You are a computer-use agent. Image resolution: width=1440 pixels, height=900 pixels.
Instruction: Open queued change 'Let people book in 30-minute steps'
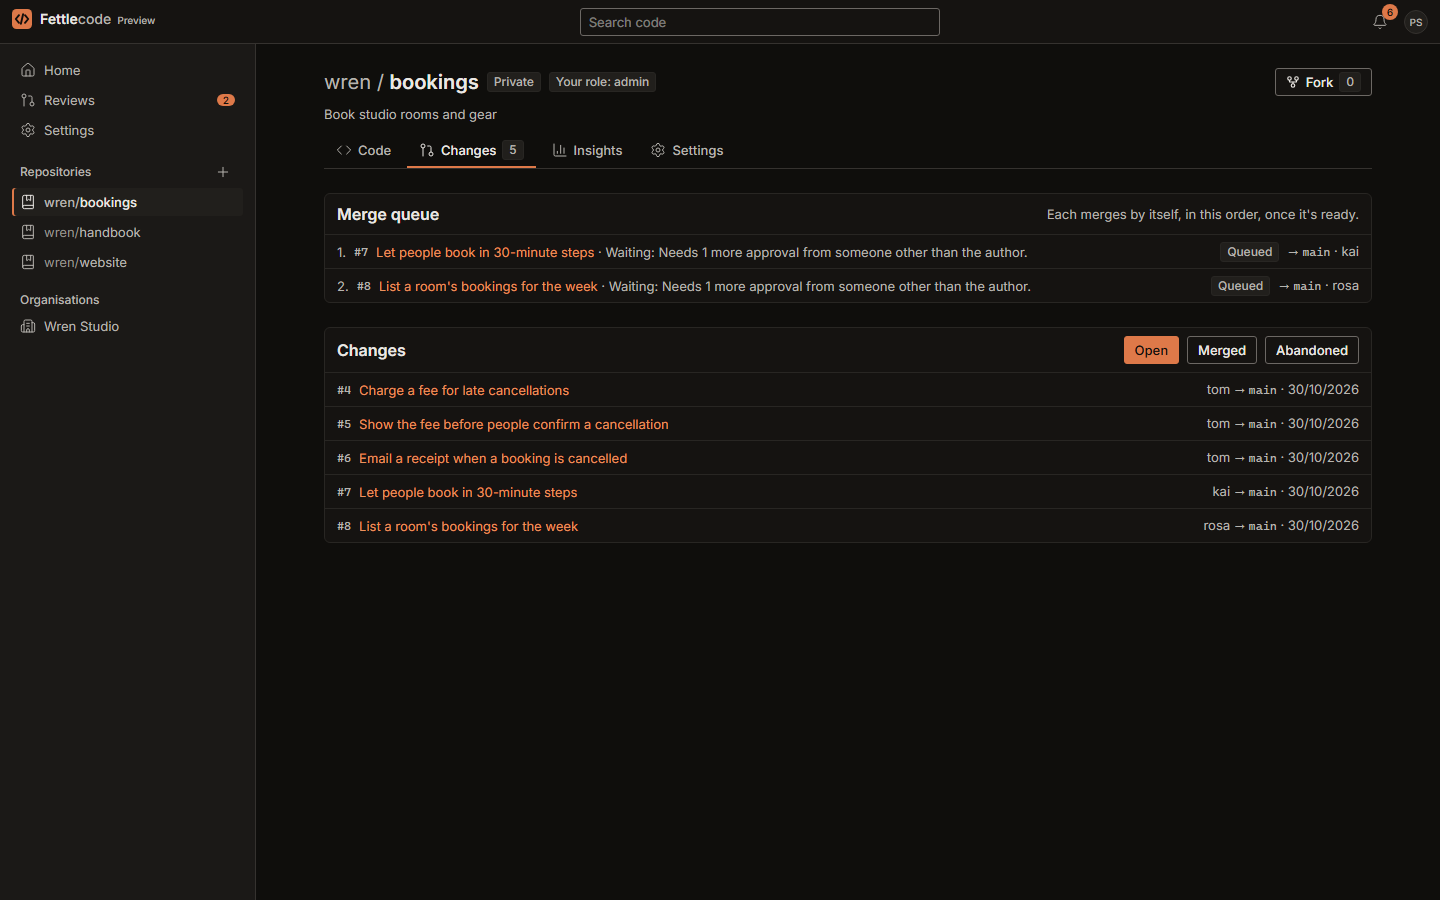485,252
